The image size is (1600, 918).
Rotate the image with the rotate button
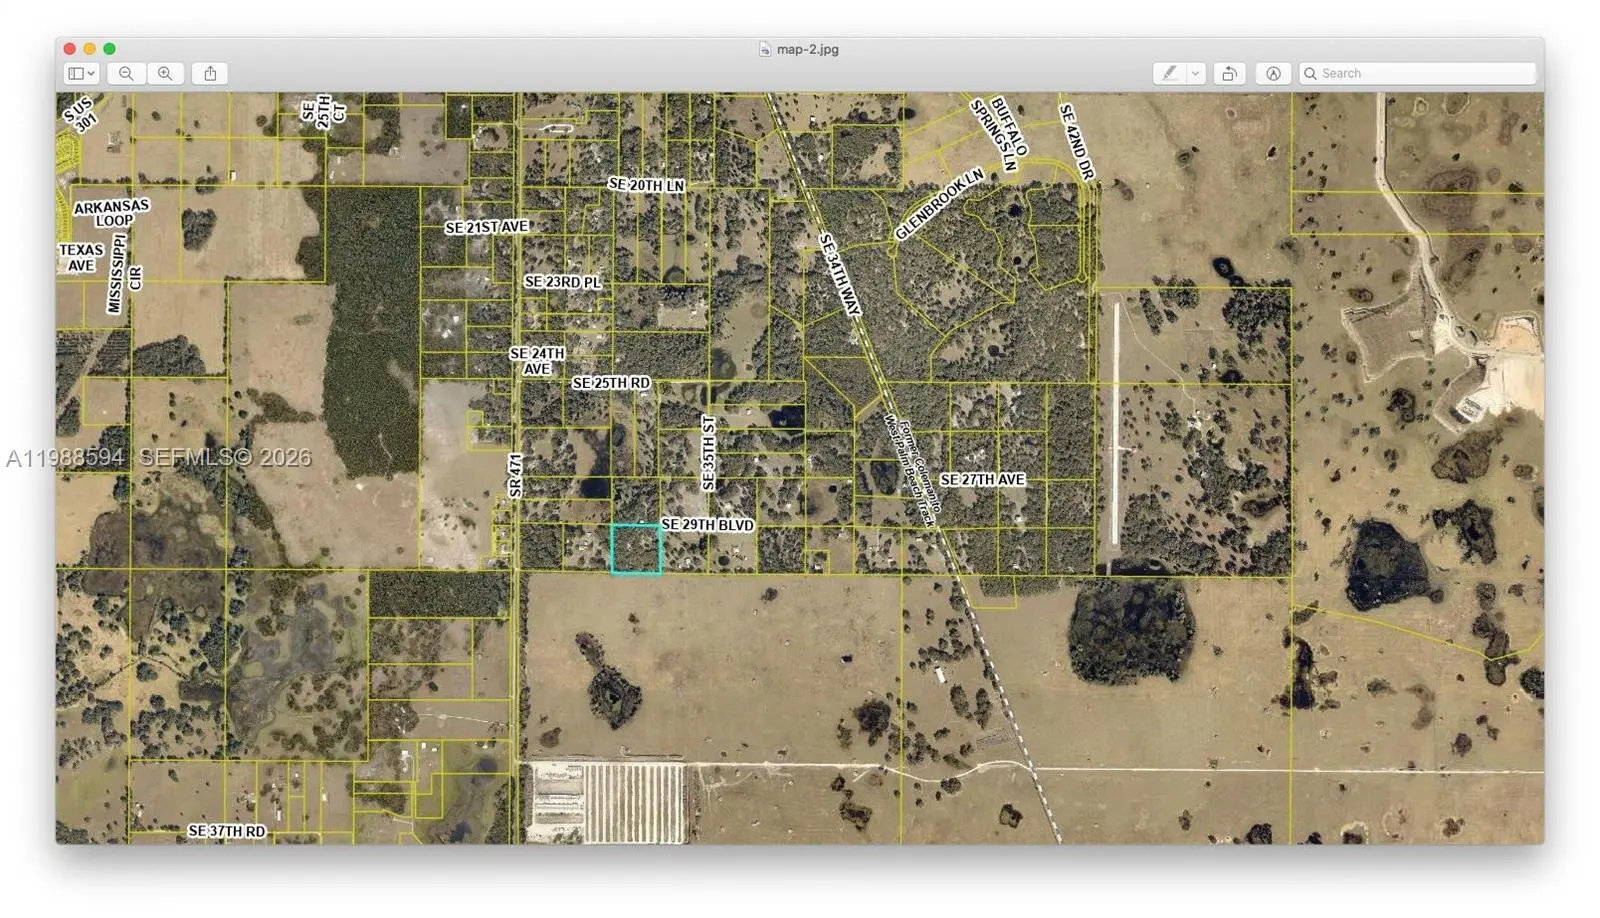(1229, 73)
